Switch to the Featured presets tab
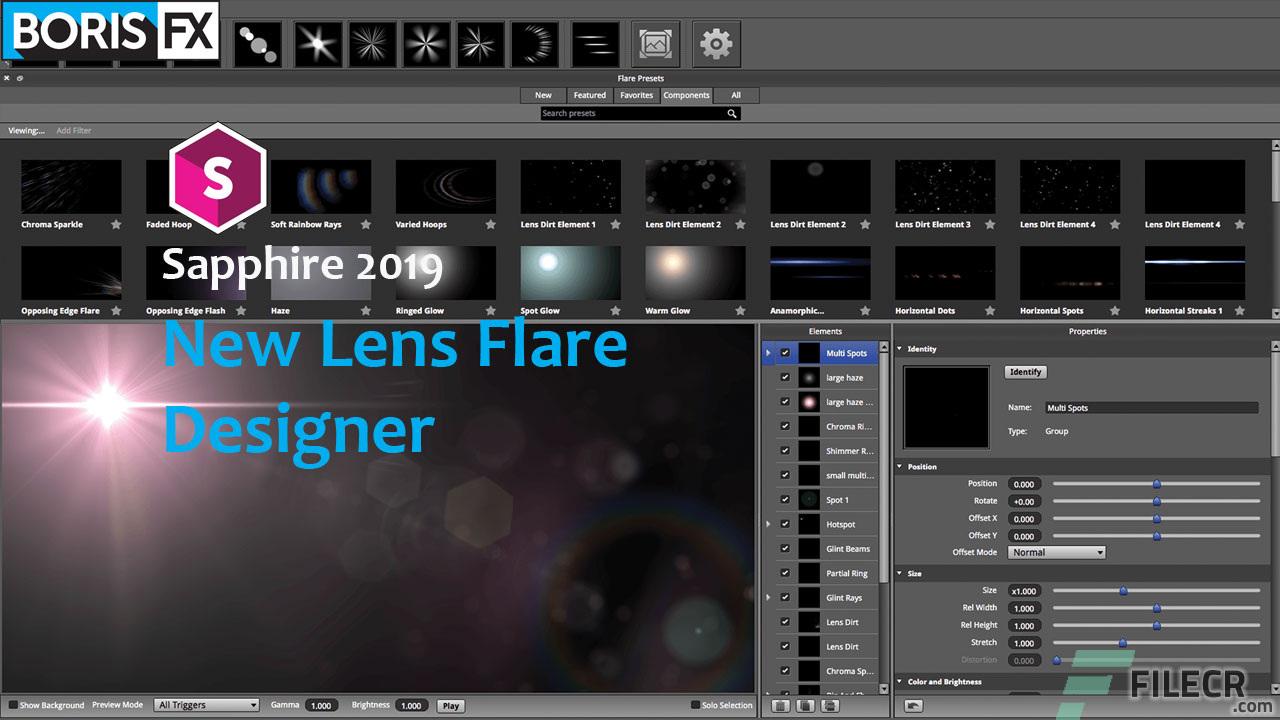This screenshot has width=1280, height=720. 589,95
